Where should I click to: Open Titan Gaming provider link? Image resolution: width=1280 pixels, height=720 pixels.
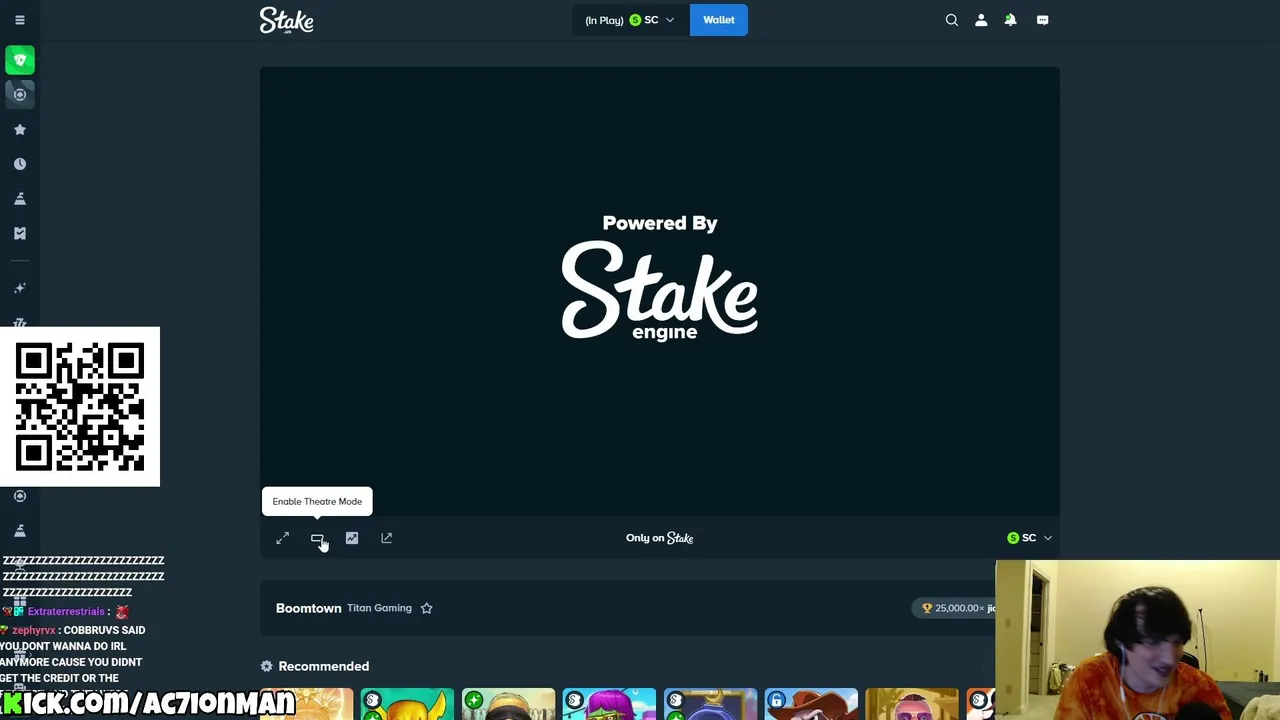point(379,608)
